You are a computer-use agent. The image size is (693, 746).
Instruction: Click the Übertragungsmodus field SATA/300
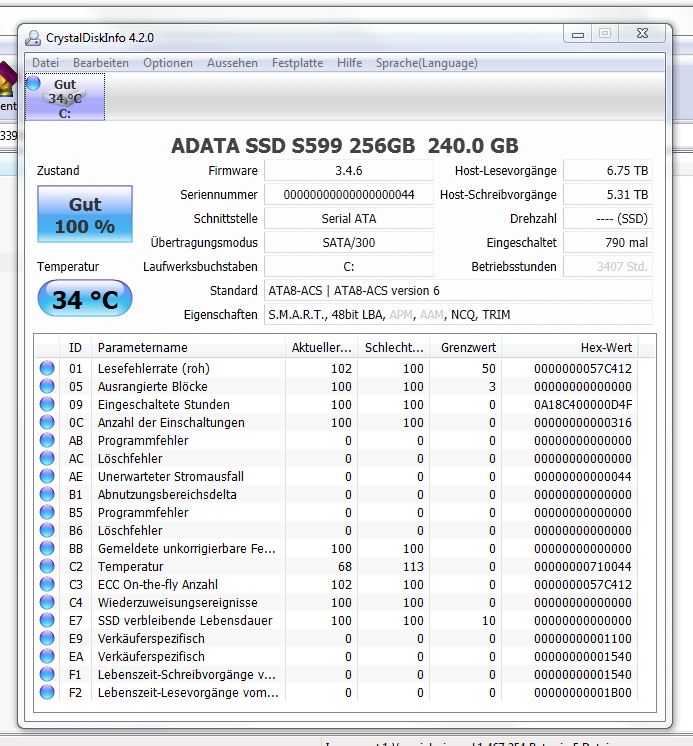349,243
